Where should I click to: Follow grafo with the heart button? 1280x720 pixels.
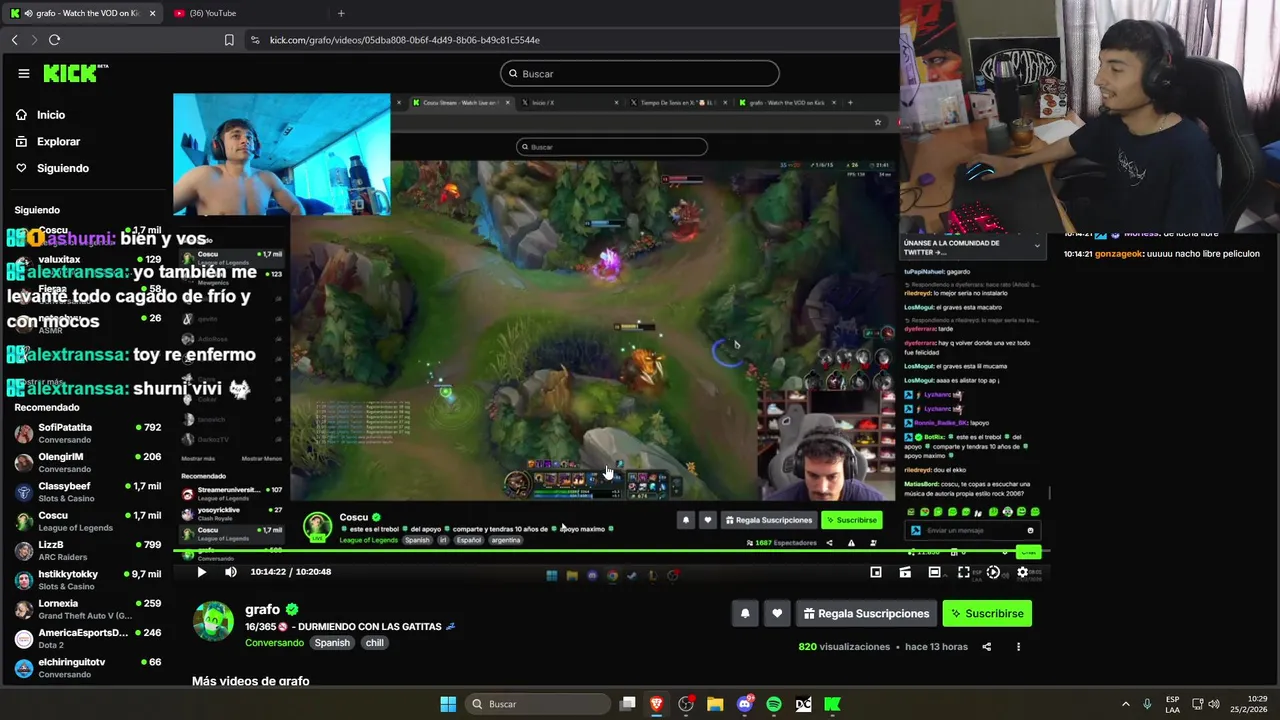pyautogui.click(x=777, y=613)
